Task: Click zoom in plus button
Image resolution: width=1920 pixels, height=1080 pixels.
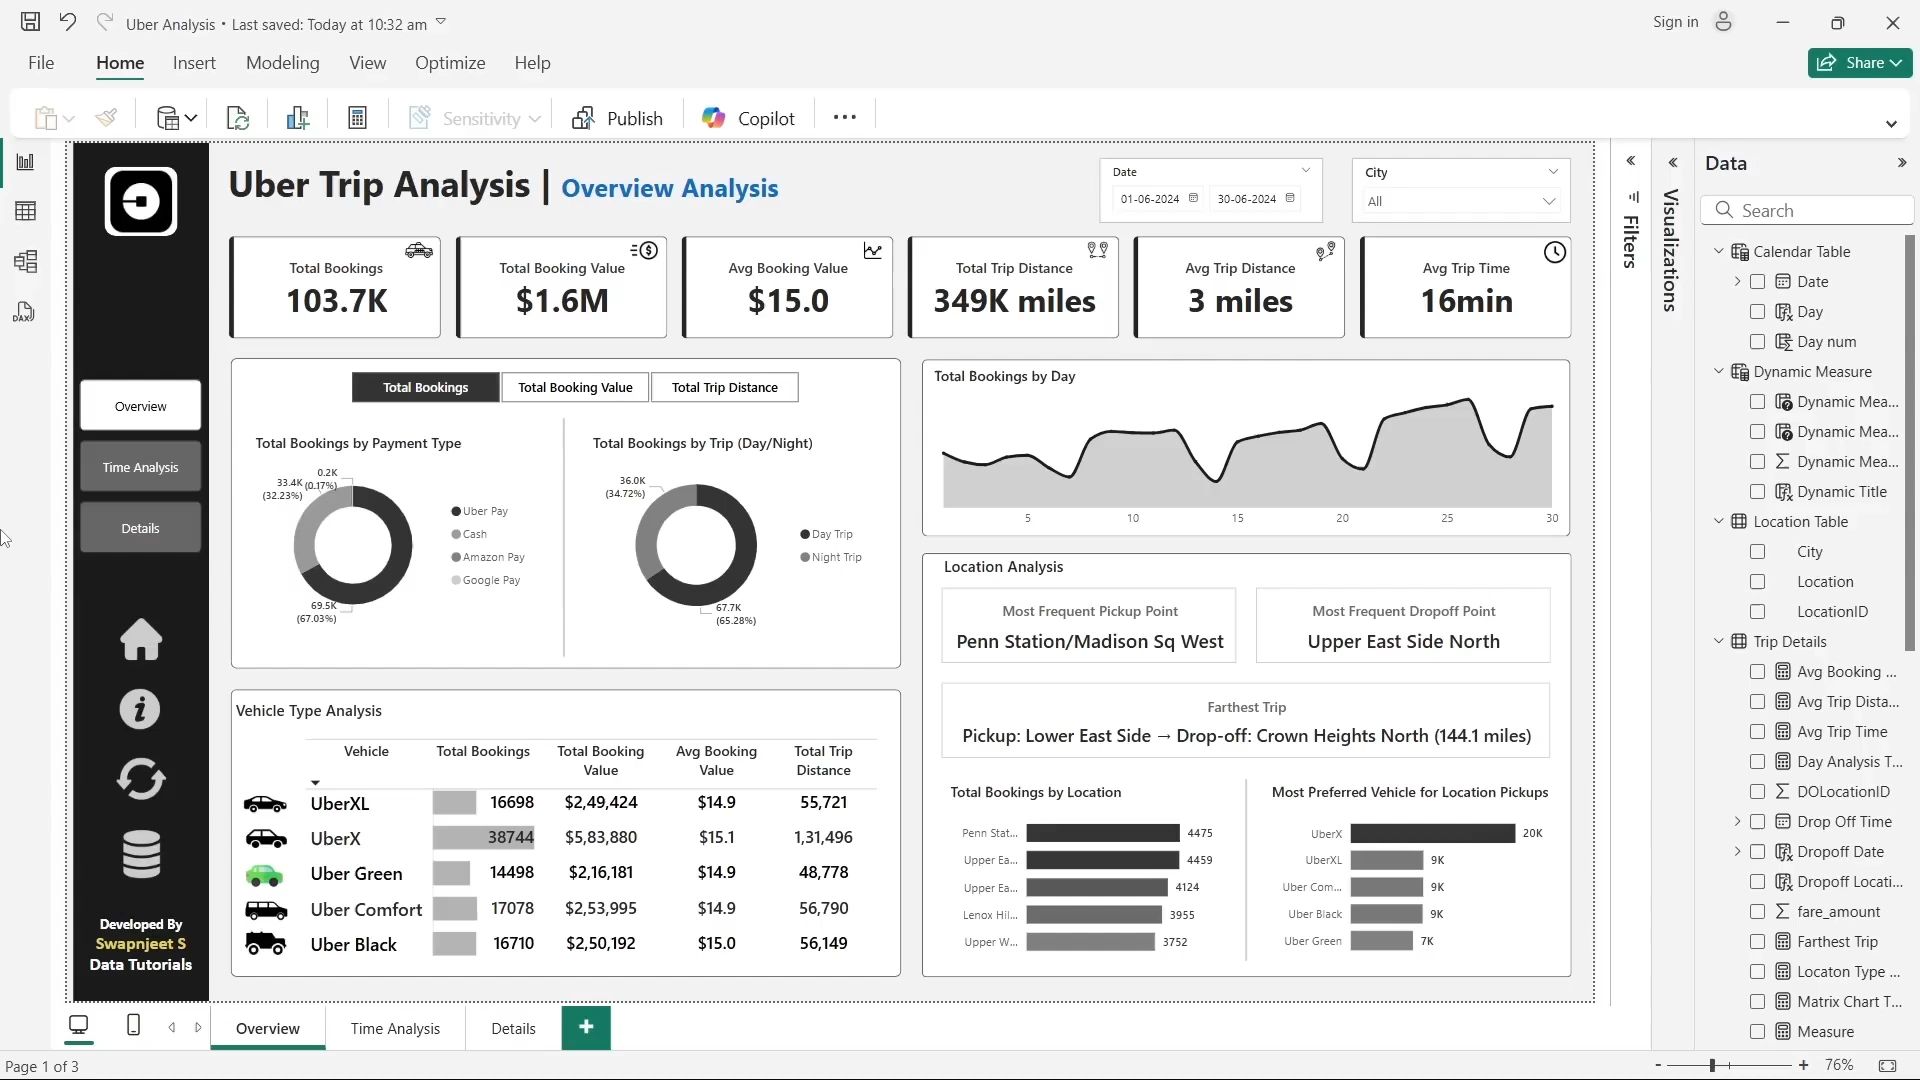Action: pyautogui.click(x=1803, y=1066)
